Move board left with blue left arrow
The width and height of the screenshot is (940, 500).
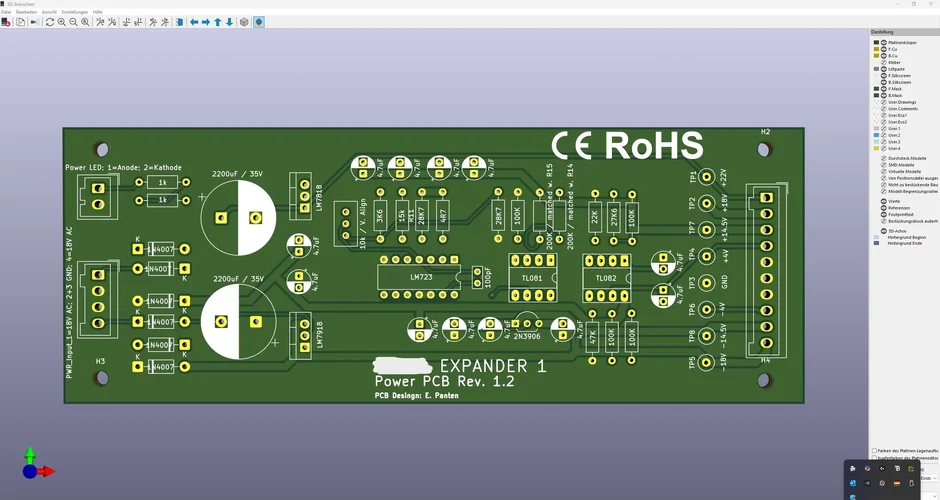194,22
